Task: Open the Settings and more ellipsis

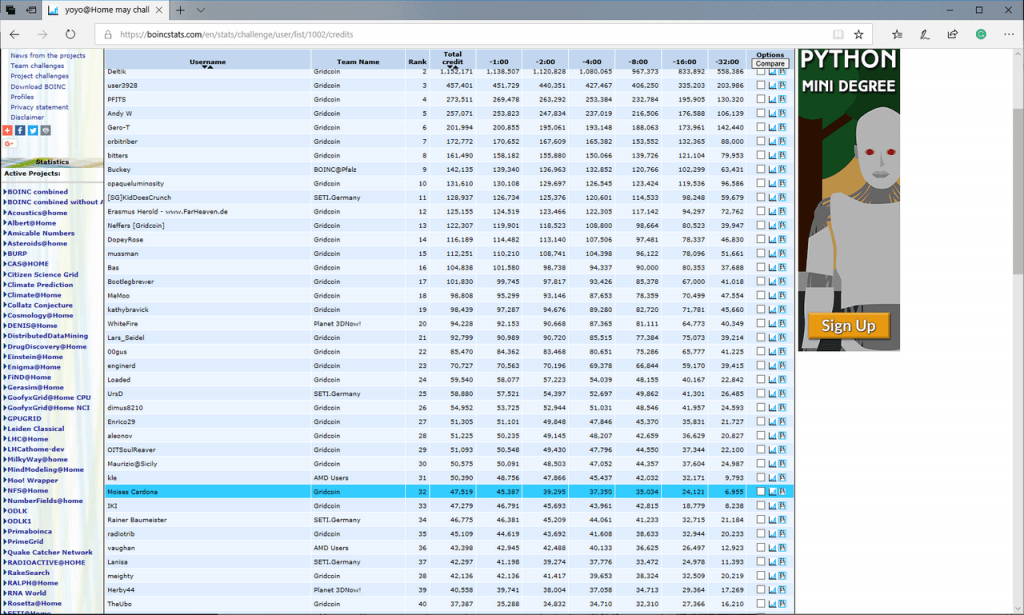Action: pyautogui.click(x=1009, y=35)
